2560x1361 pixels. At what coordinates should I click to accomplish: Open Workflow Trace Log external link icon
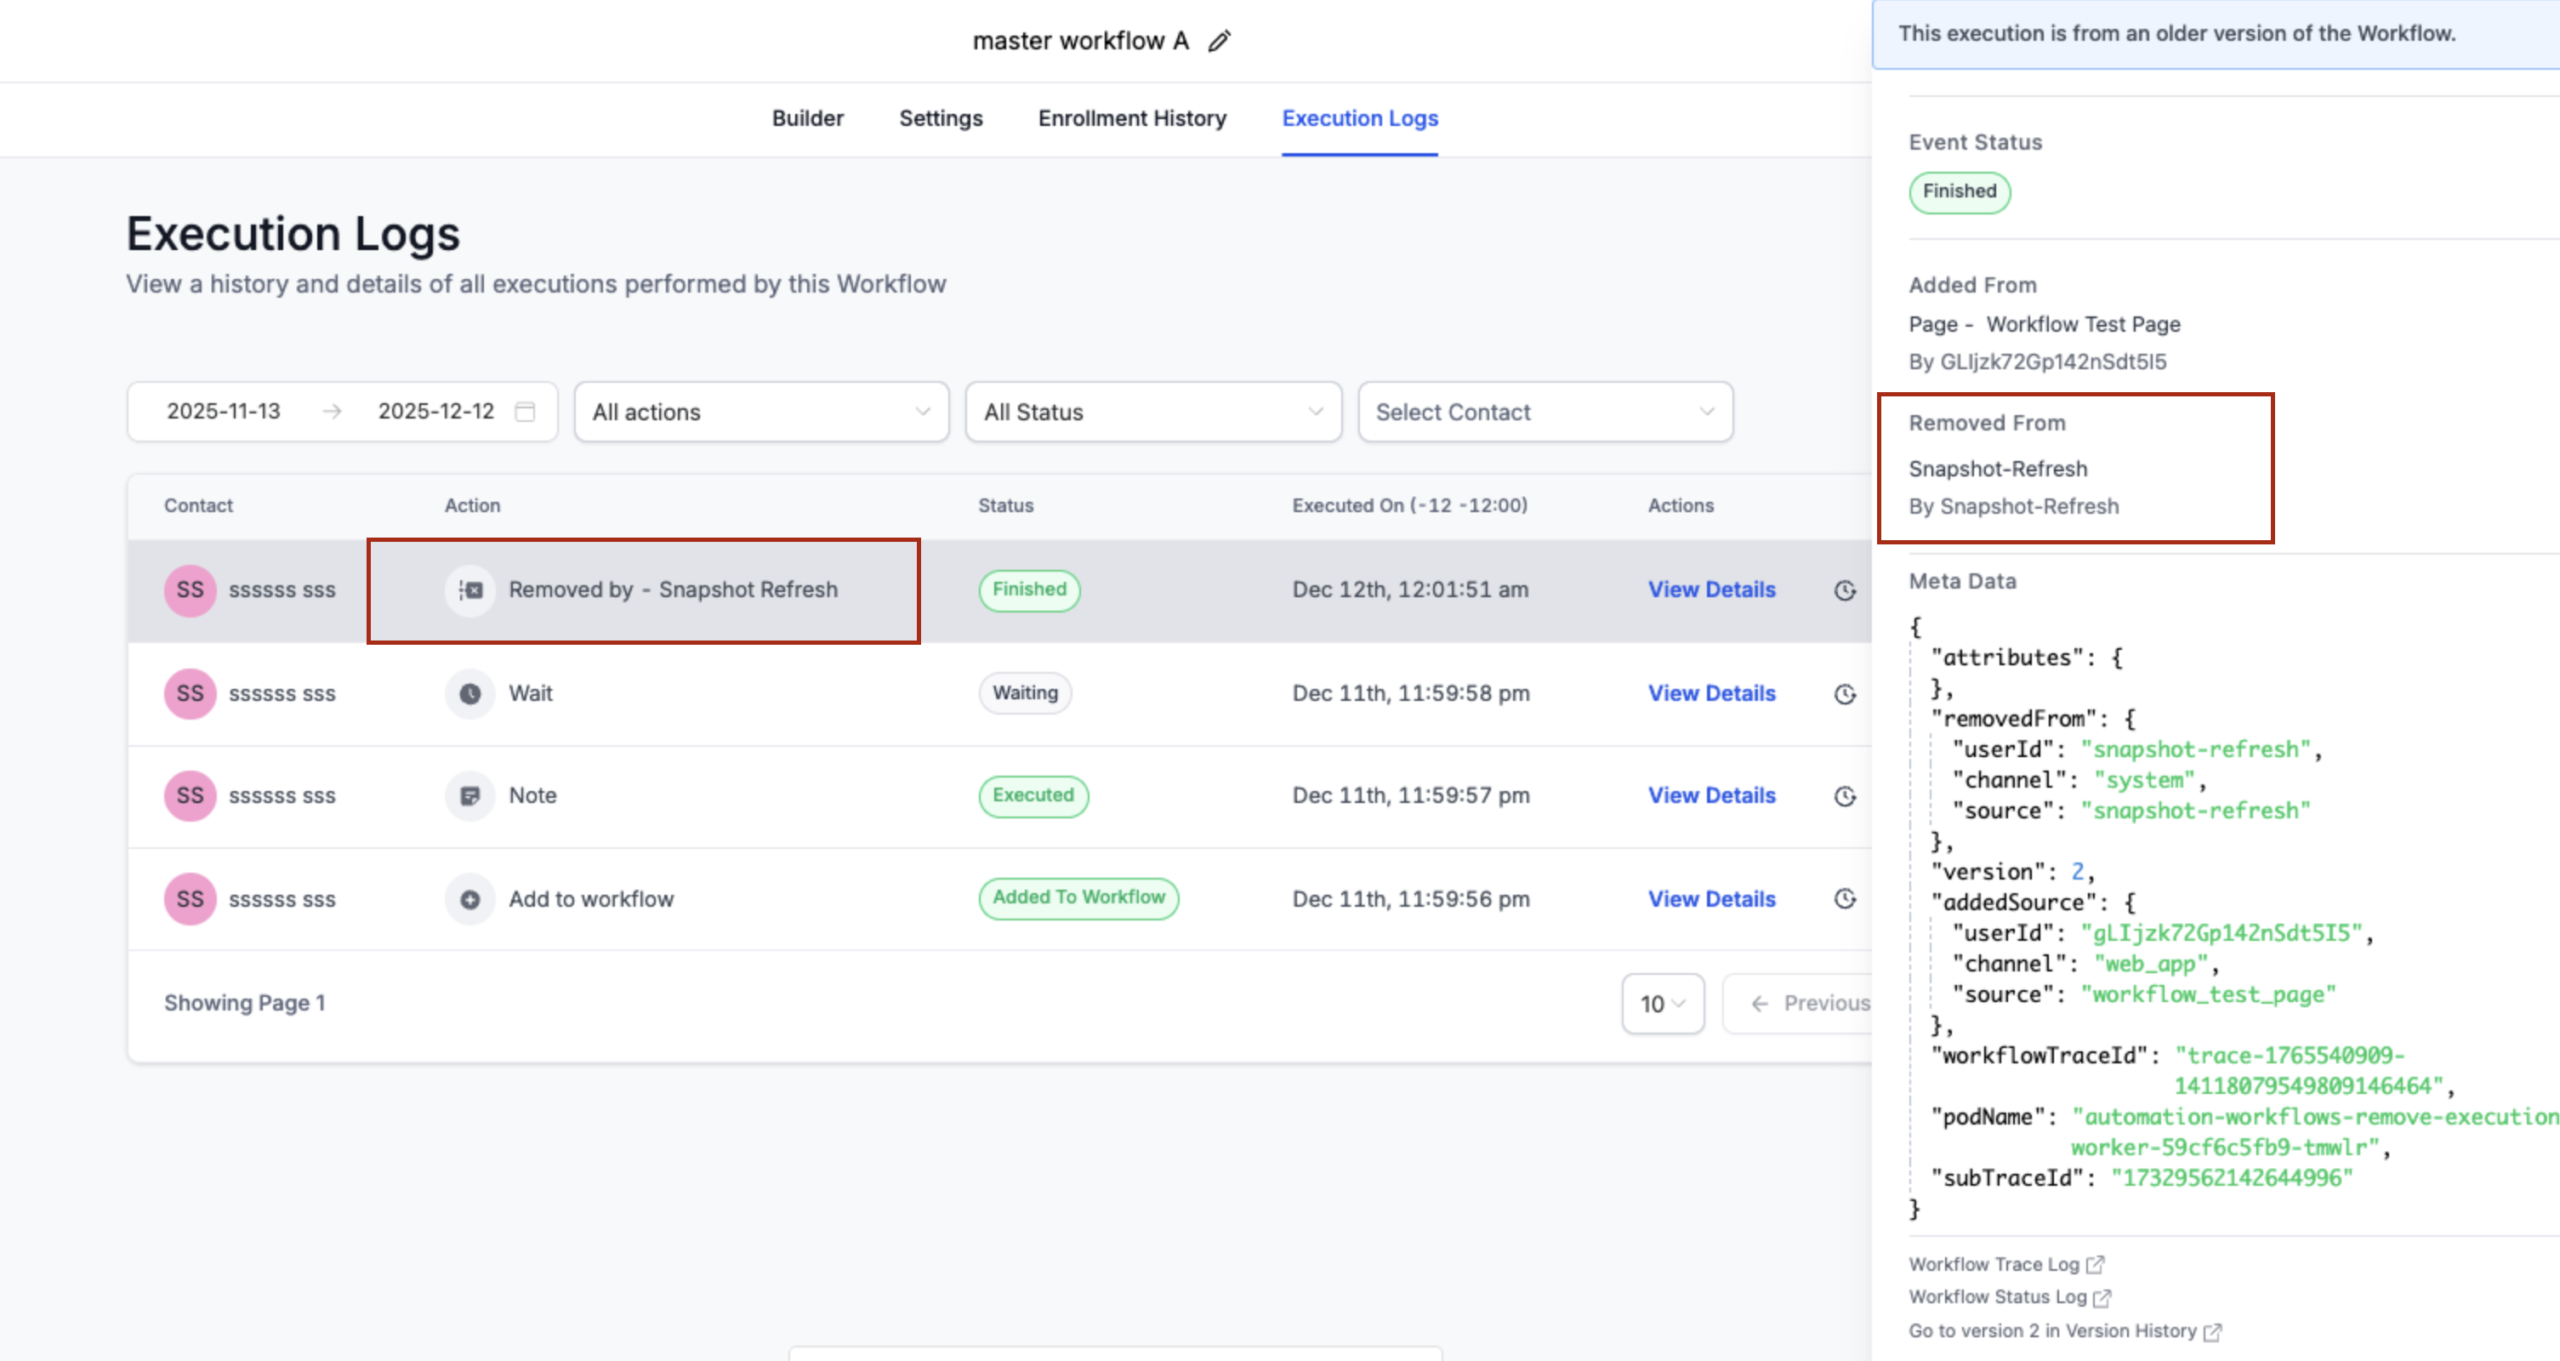(x=2098, y=1263)
